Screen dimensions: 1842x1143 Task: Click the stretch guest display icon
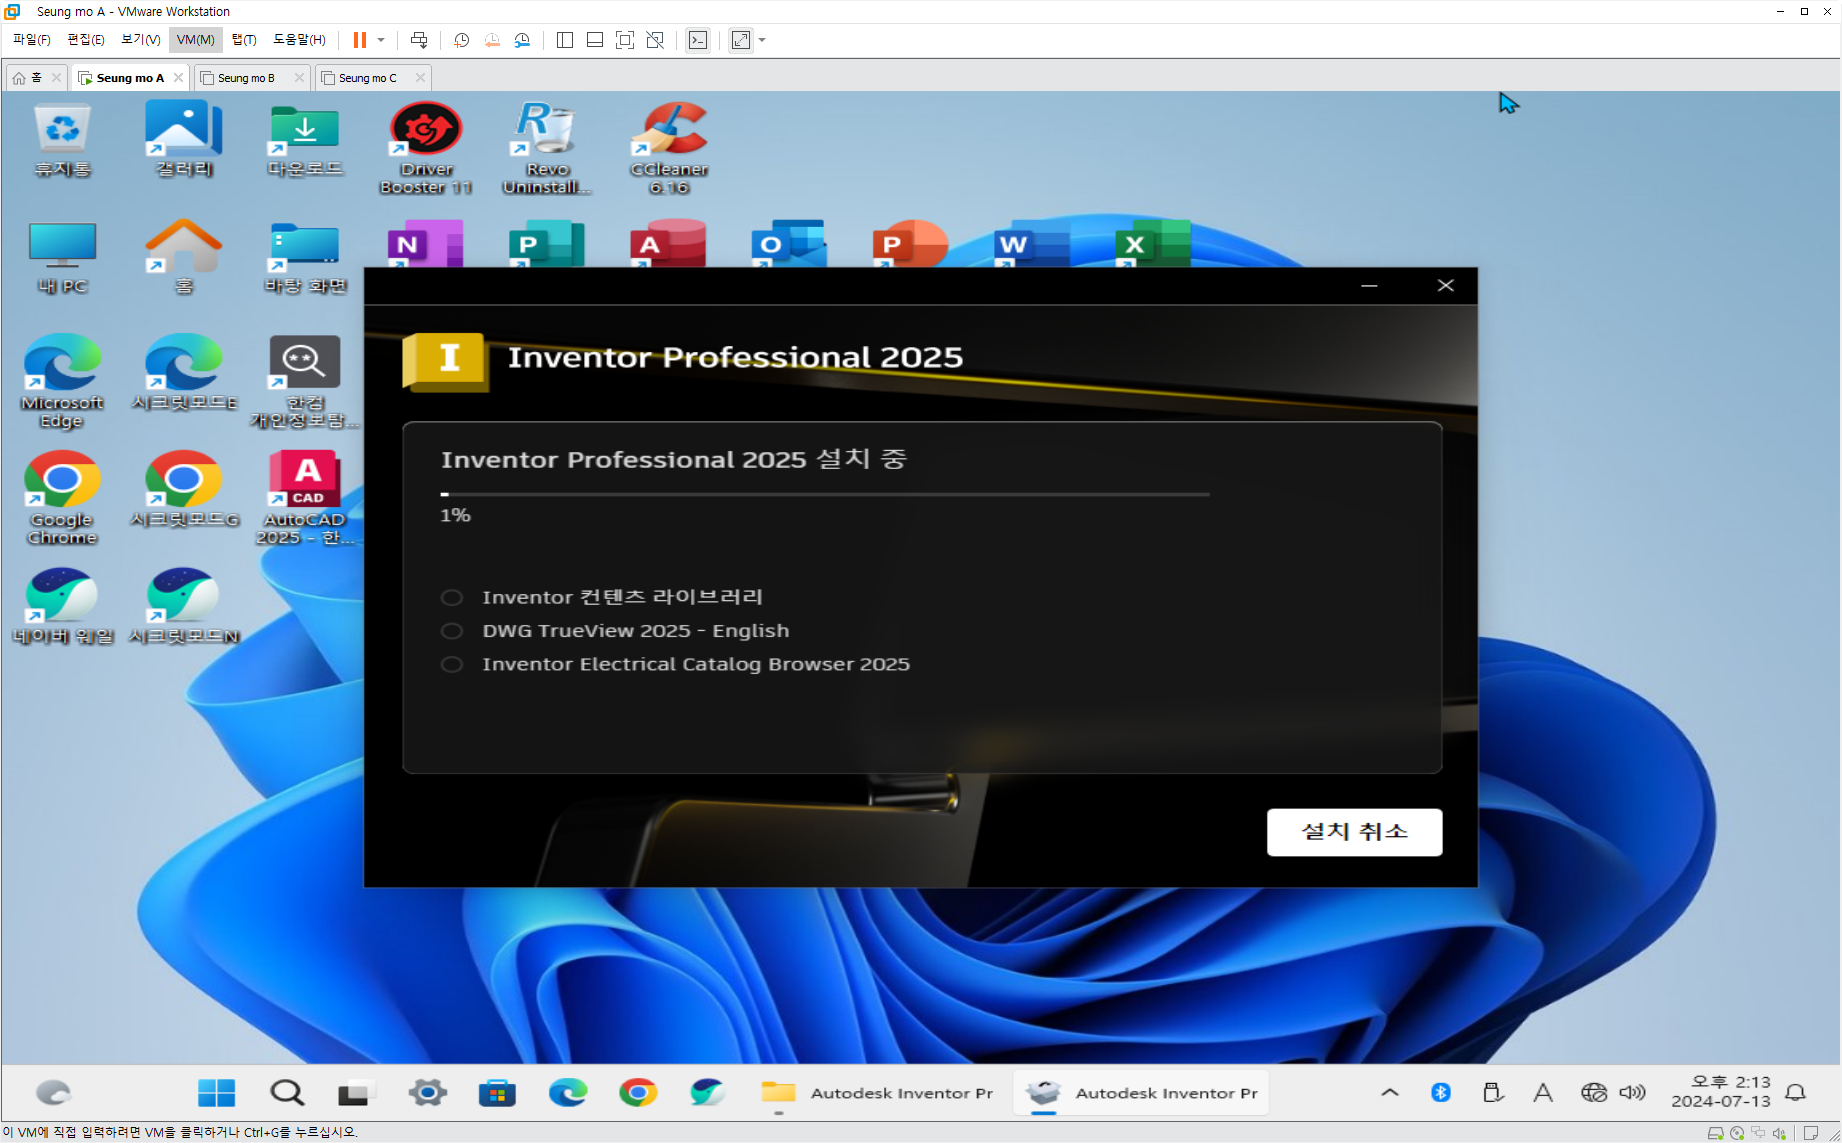(741, 40)
